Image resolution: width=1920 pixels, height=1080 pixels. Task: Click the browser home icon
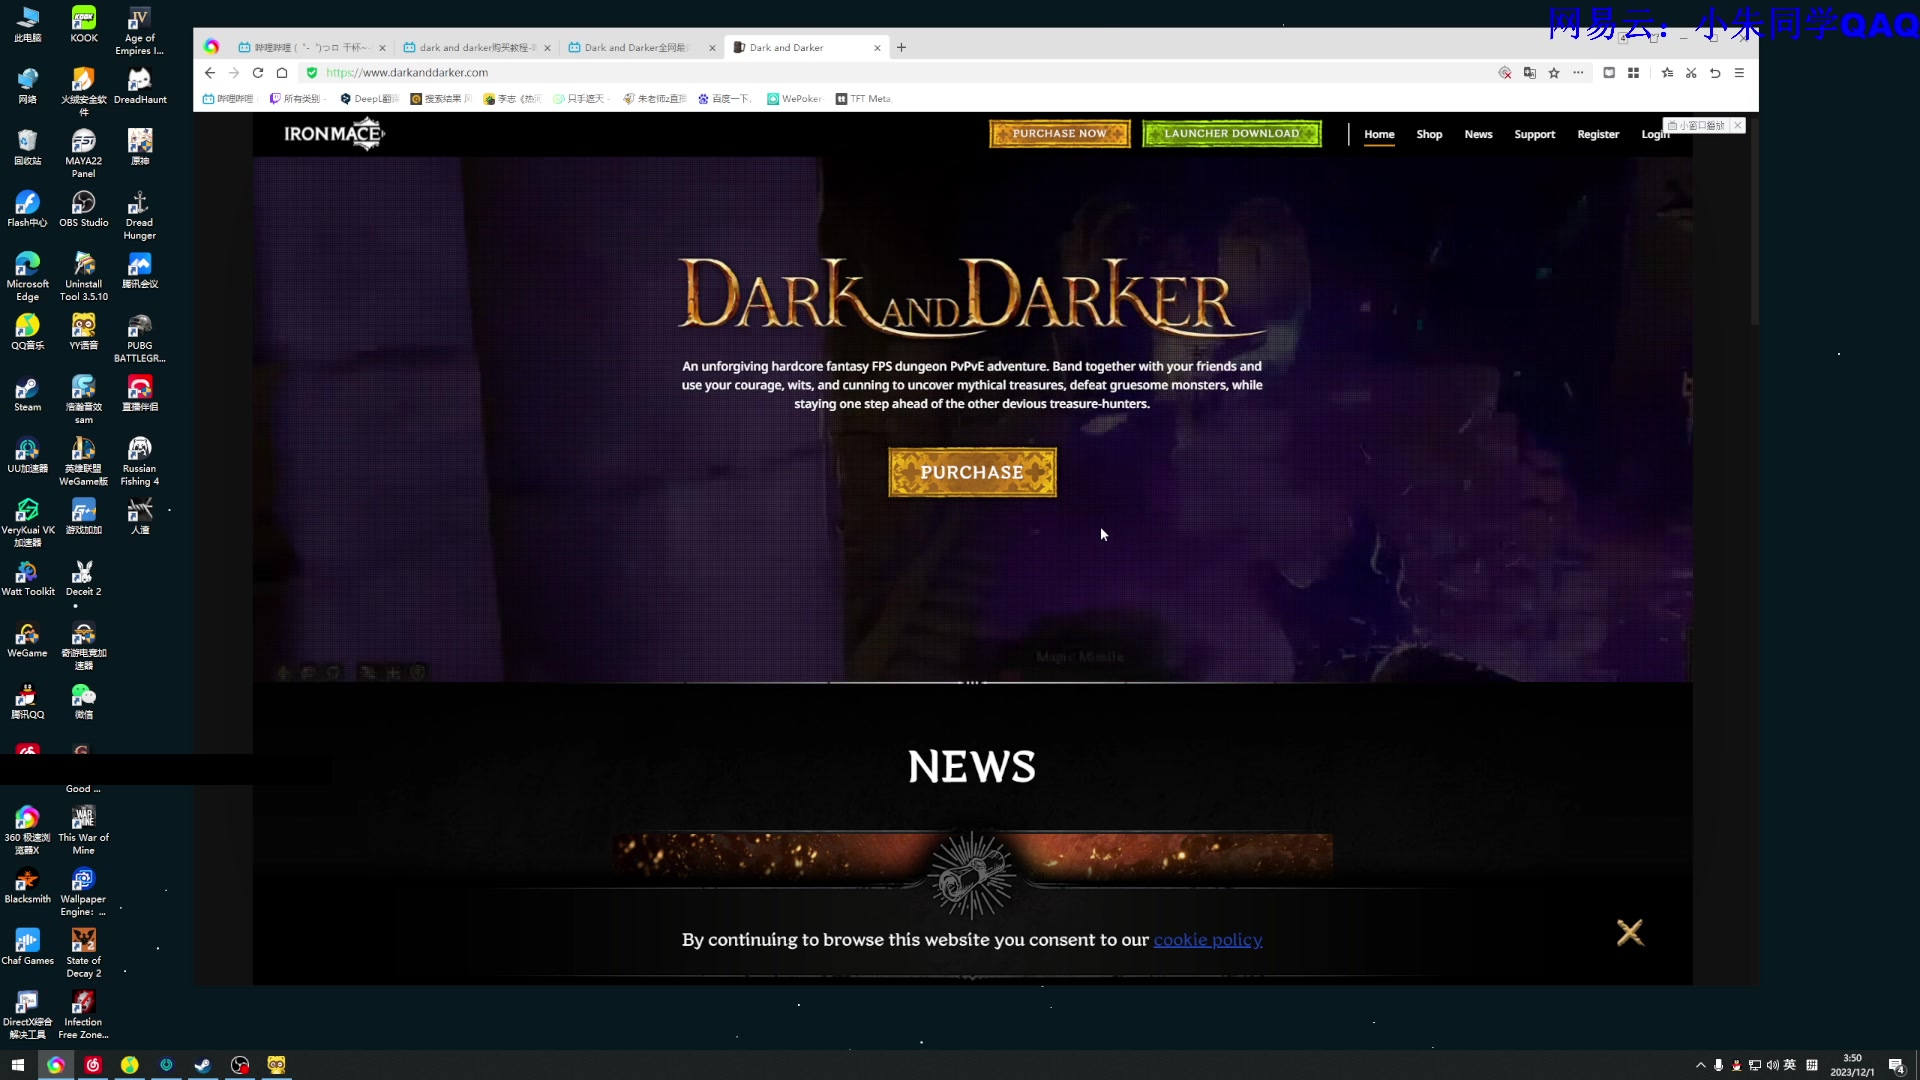point(282,73)
